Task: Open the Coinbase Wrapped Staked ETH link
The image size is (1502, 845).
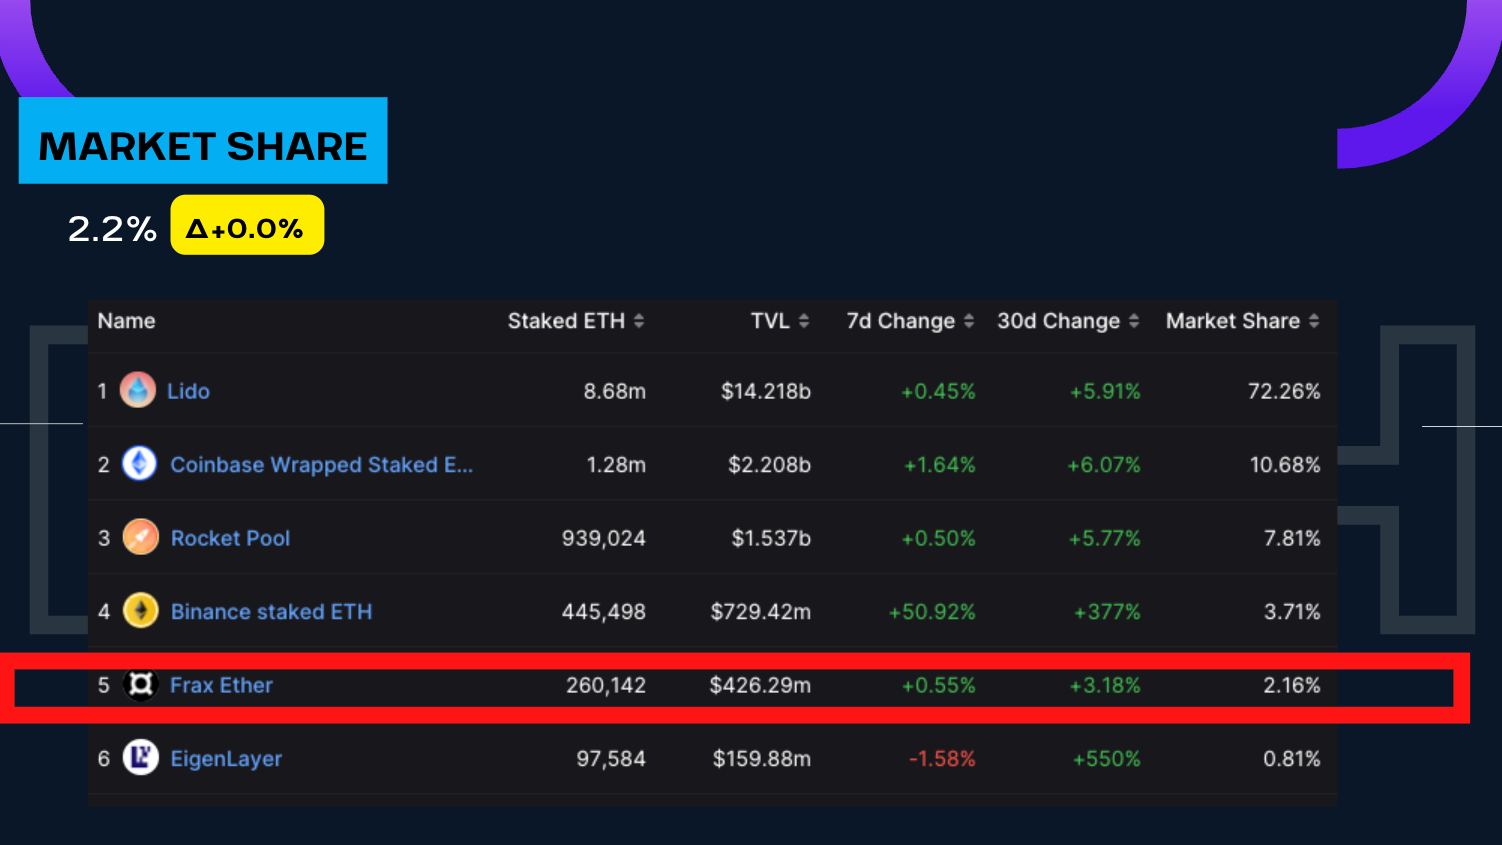Action: tap(321, 465)
